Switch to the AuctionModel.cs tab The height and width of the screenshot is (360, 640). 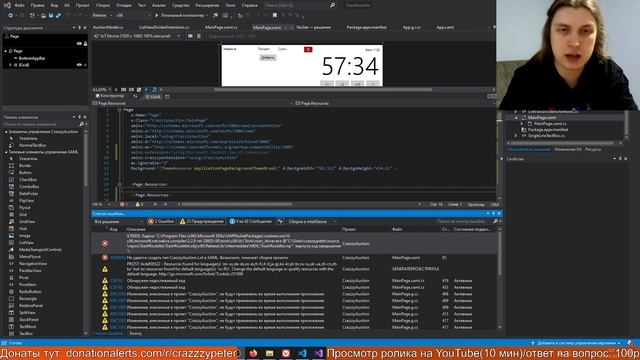[x=108, y=27]
